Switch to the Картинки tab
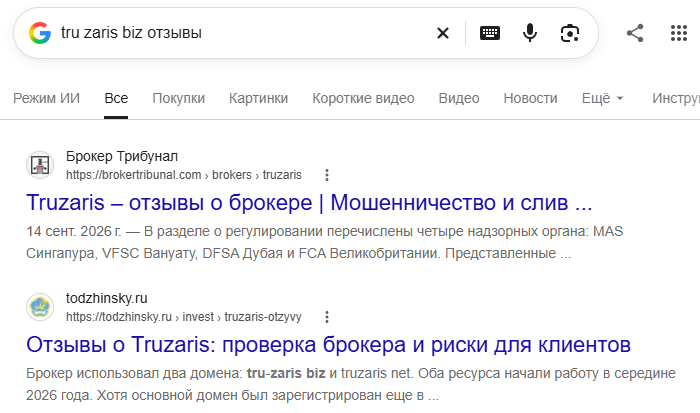The height and width of the screenshot is (413, 700). click(258, 98)
